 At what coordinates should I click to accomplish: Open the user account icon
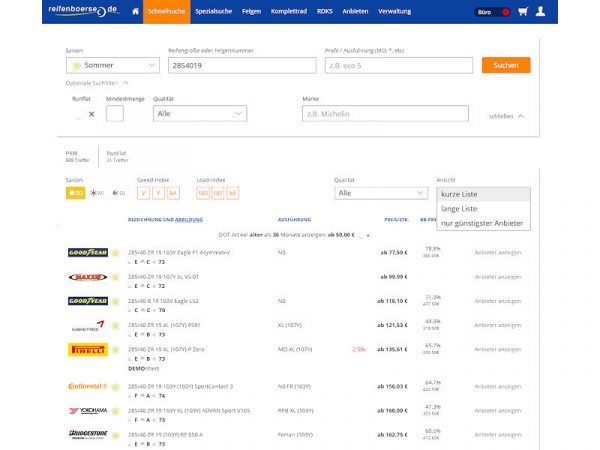coord(540,11)
